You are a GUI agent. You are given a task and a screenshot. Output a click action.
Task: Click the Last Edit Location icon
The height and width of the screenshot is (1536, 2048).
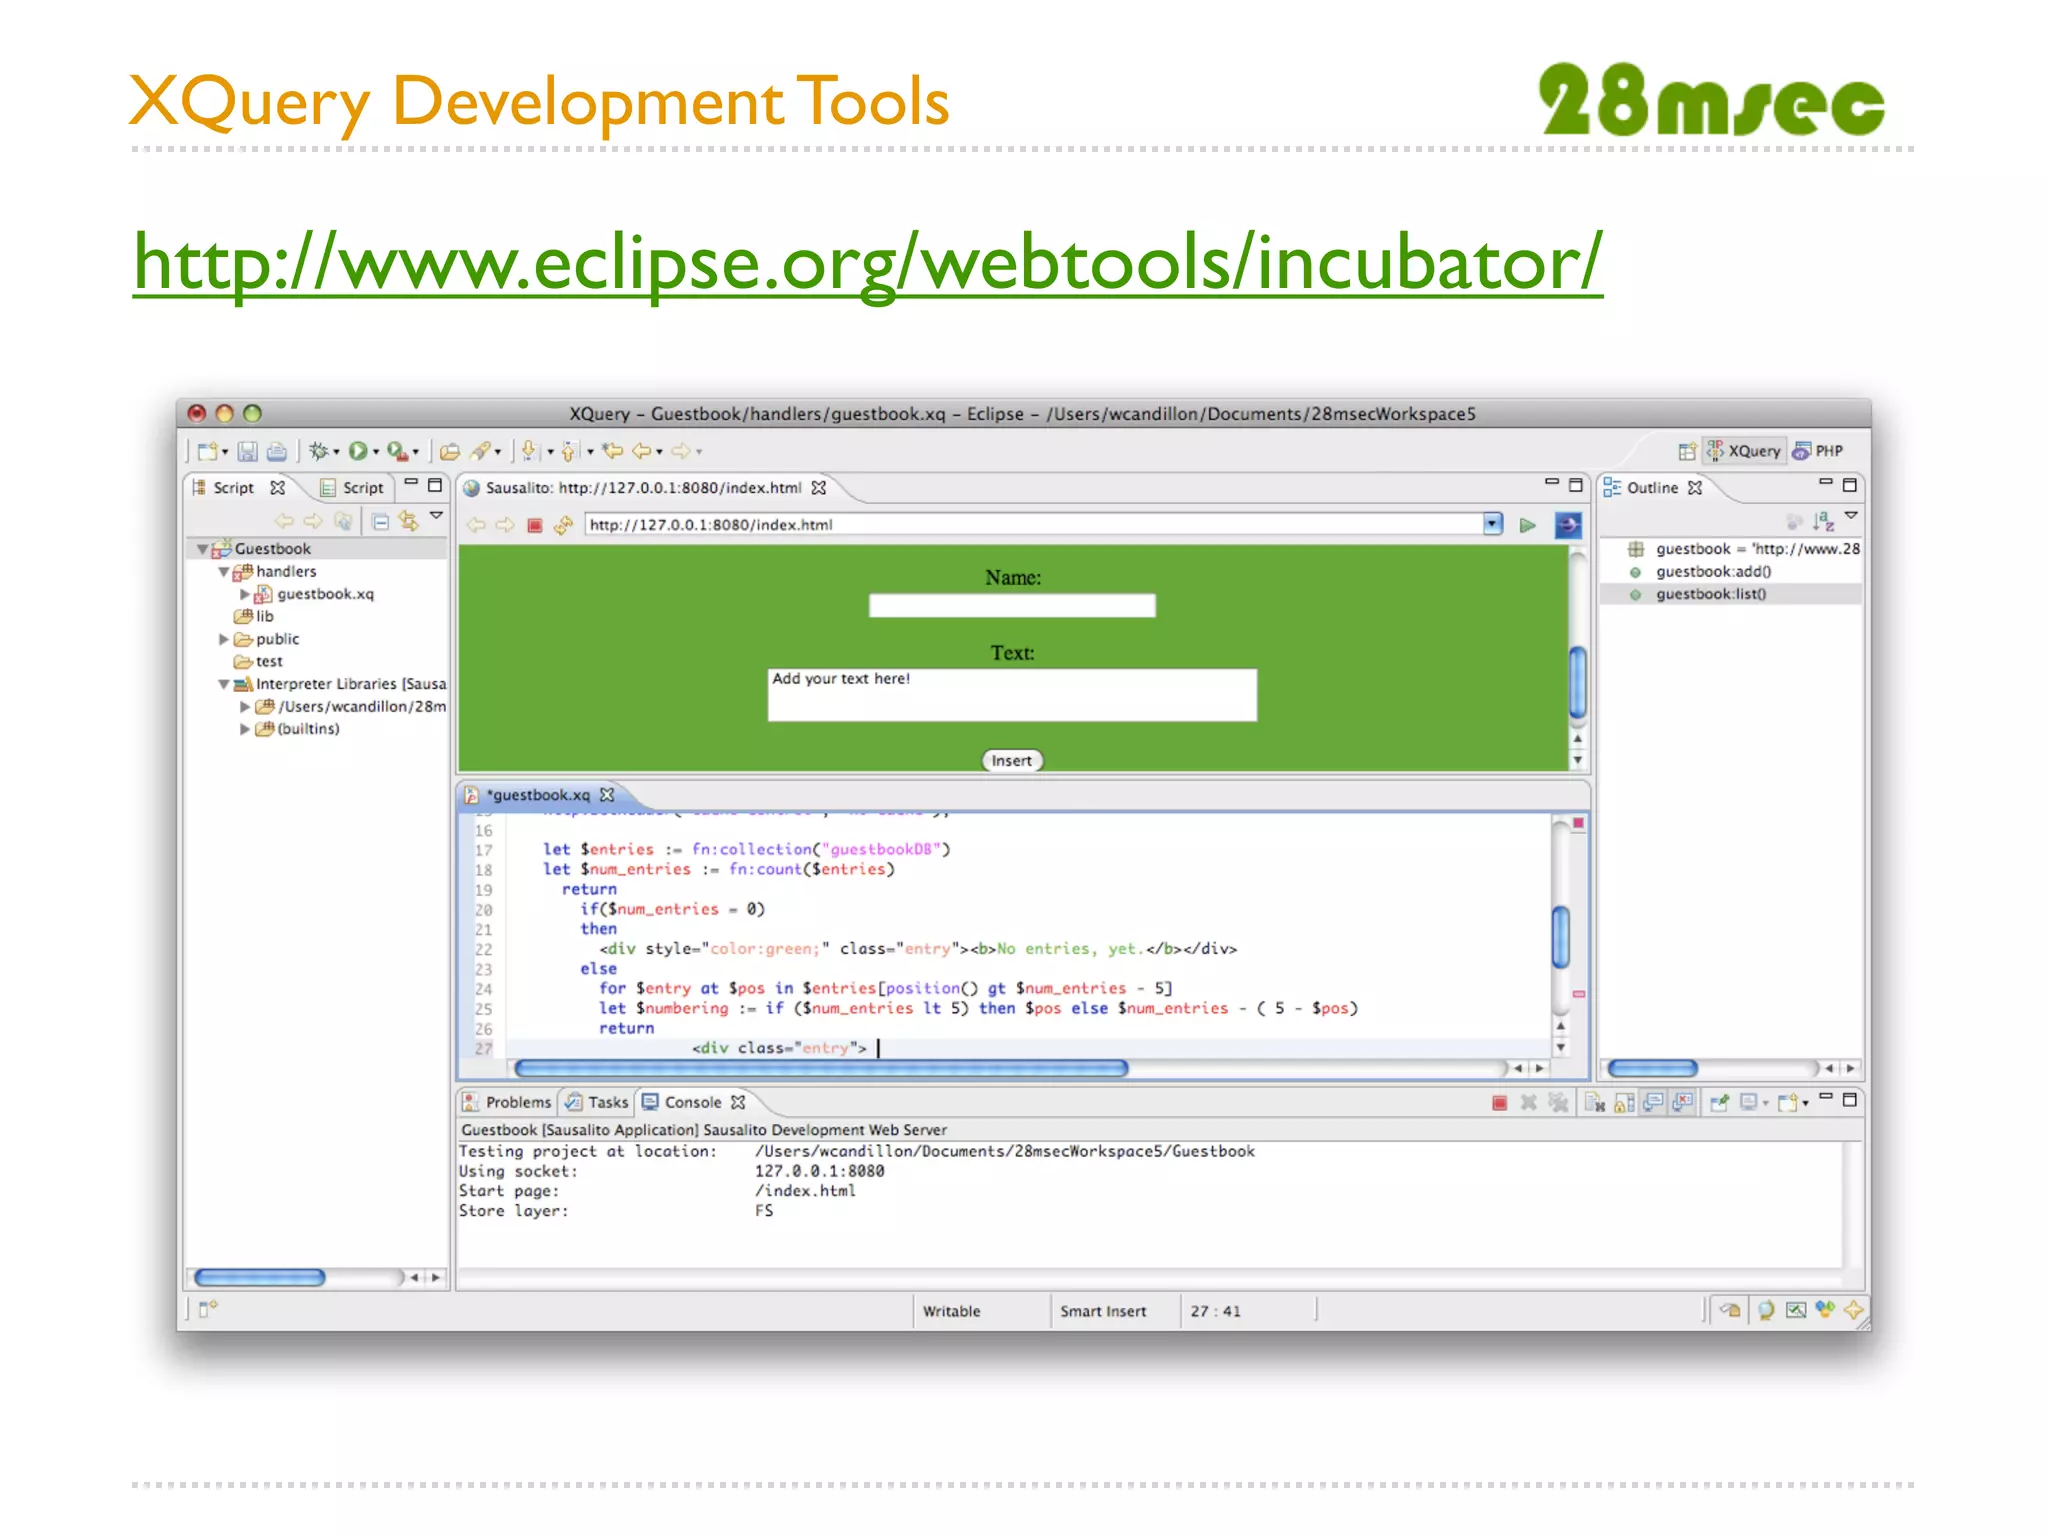pos(612,451)
